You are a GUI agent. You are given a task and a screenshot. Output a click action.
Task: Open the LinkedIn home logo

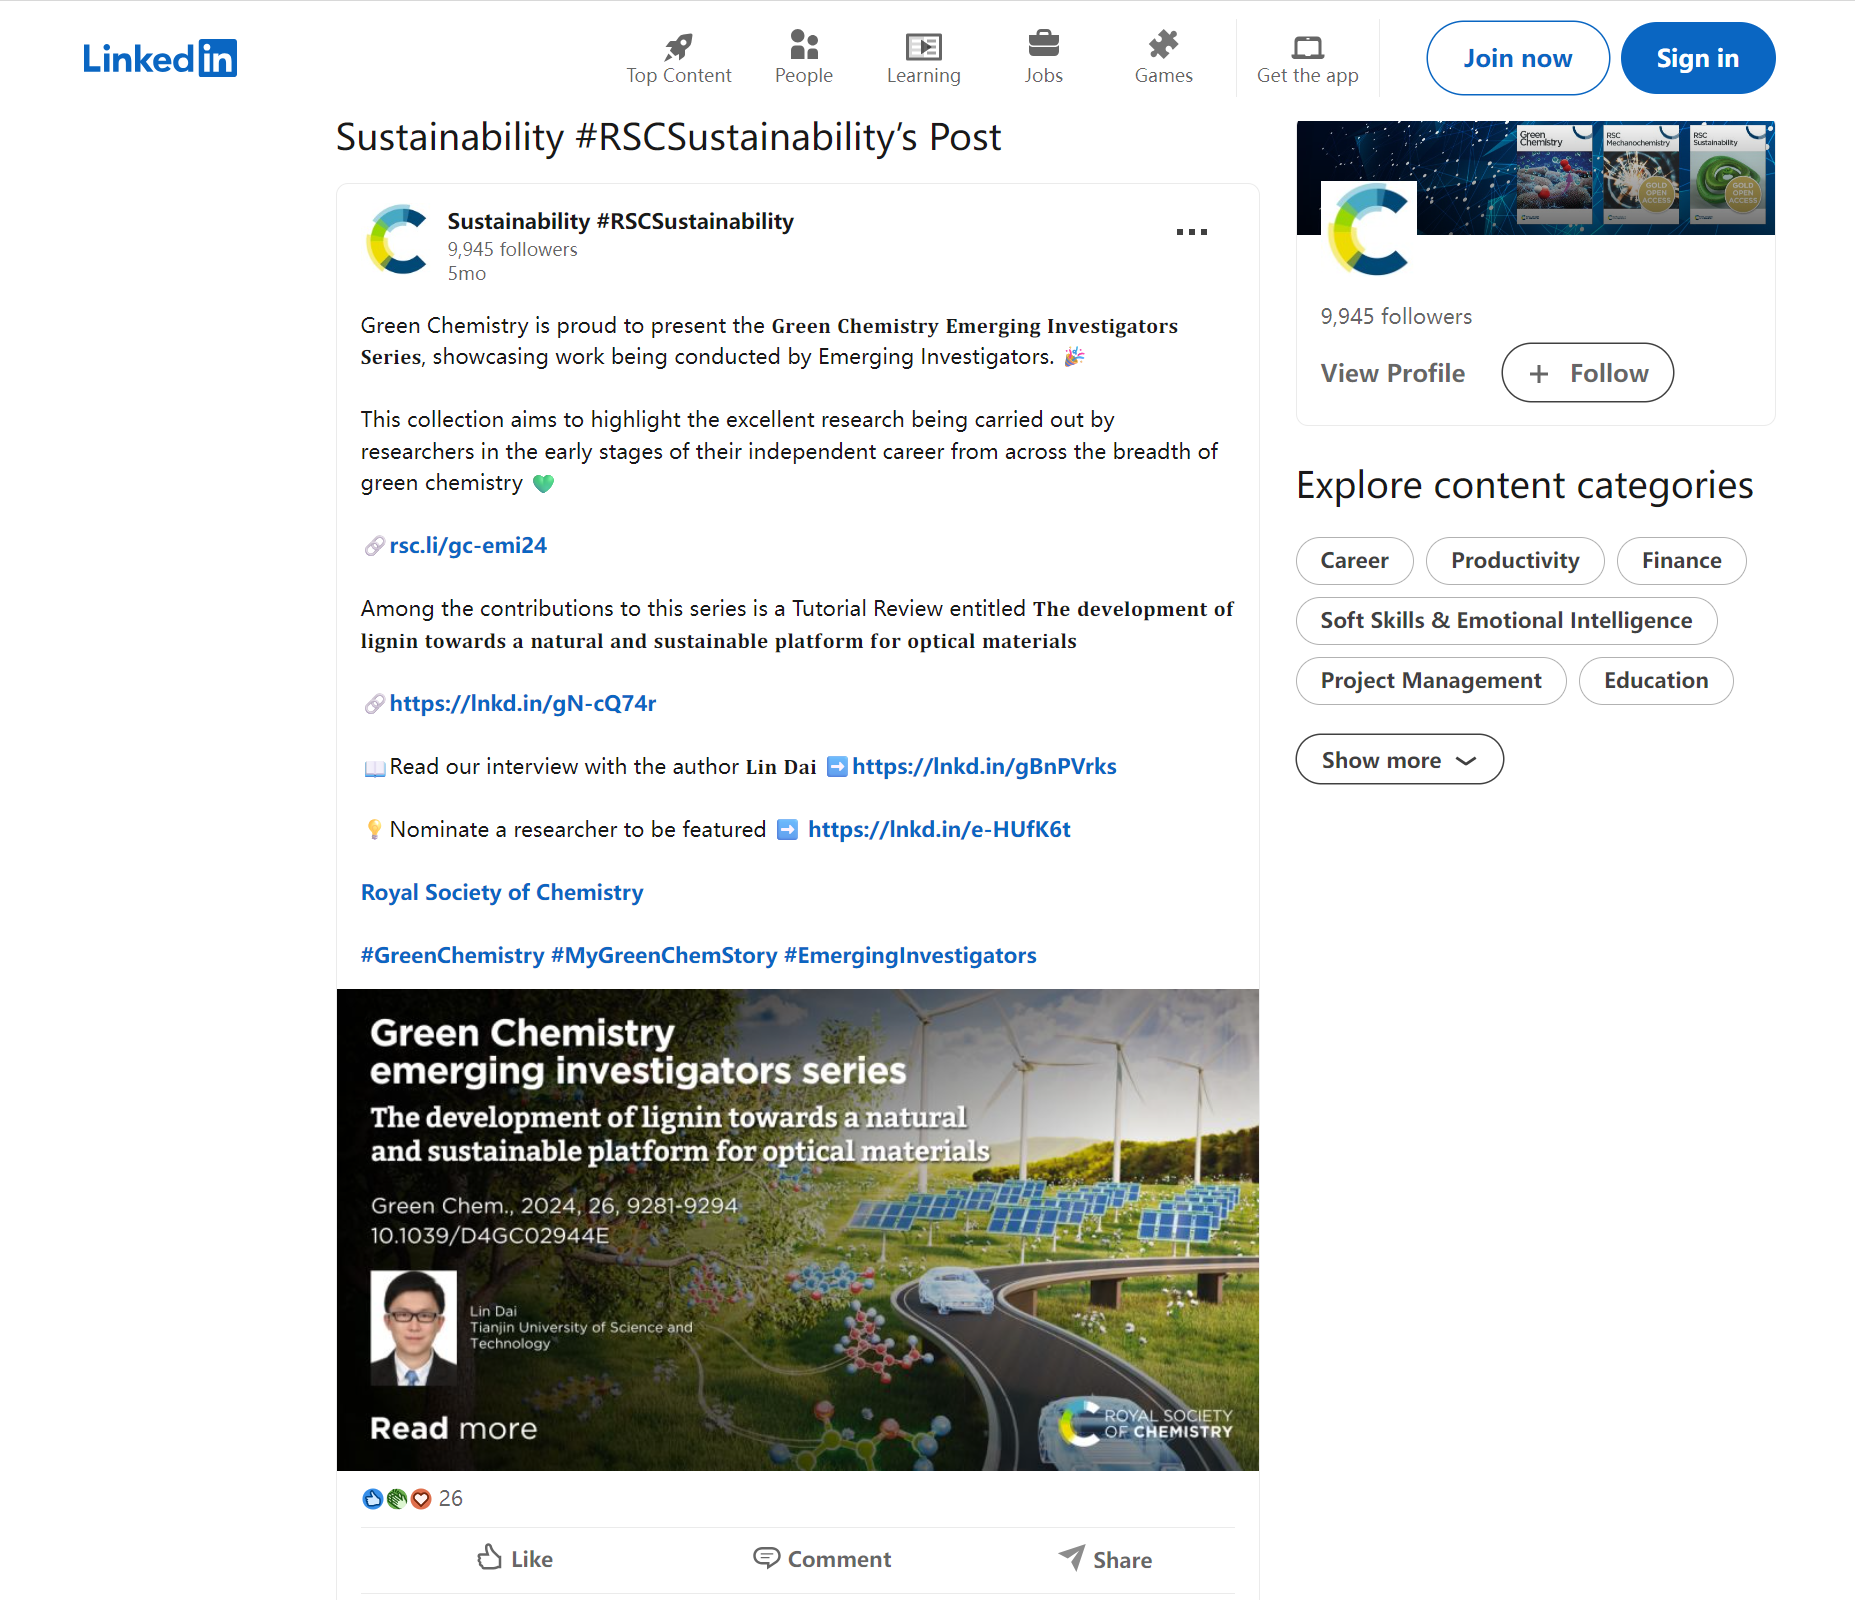[x=160, y=58]
